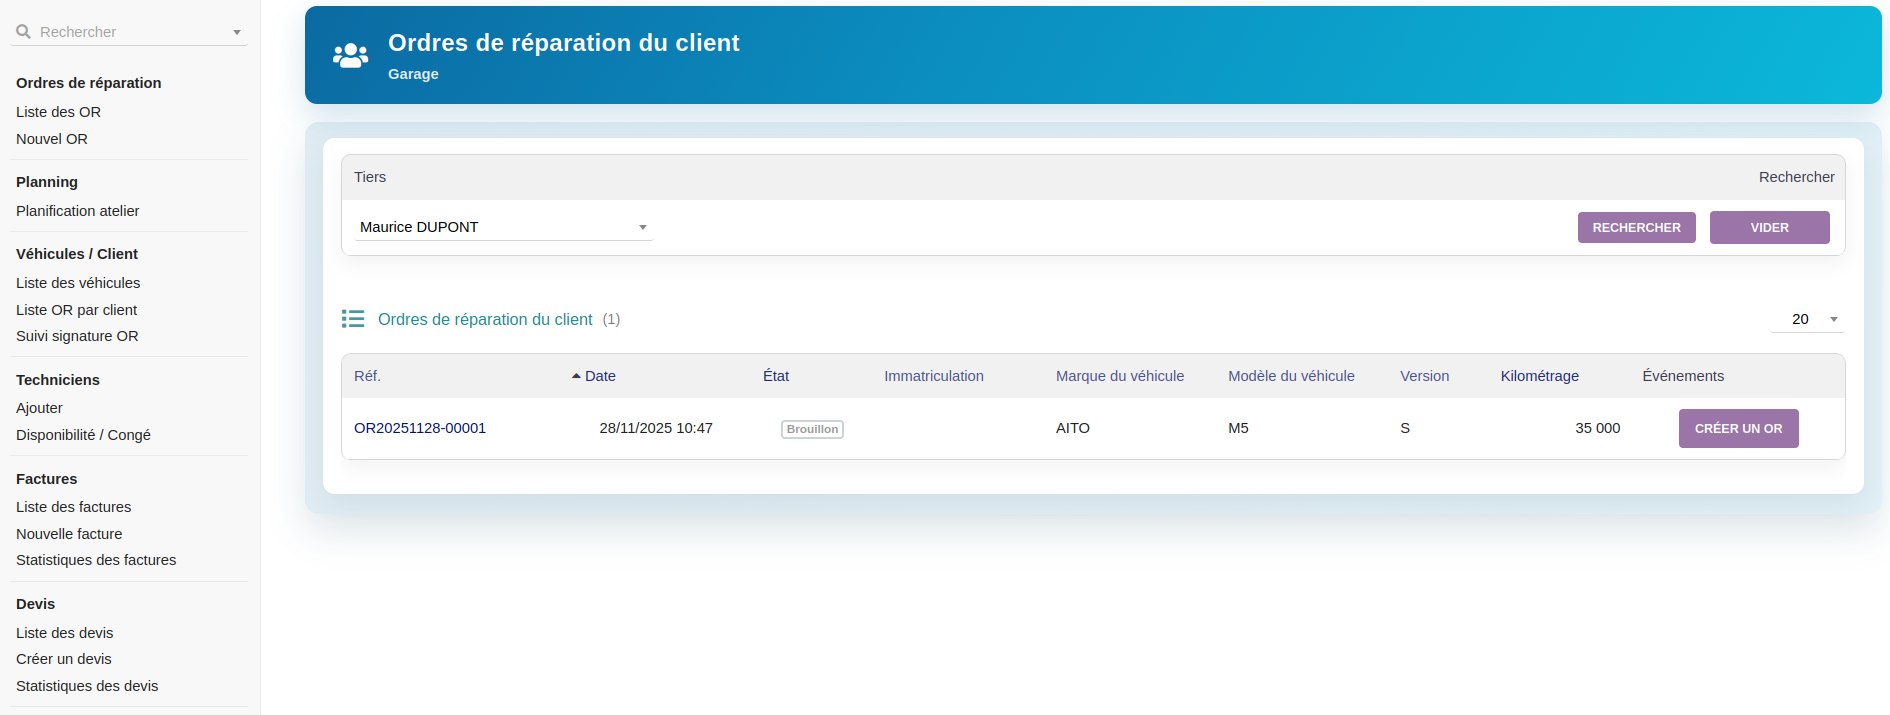Open Suivi signature OR page
Image resolution: width=1890 pixels, height=715 pixels.
coord(77,336)
